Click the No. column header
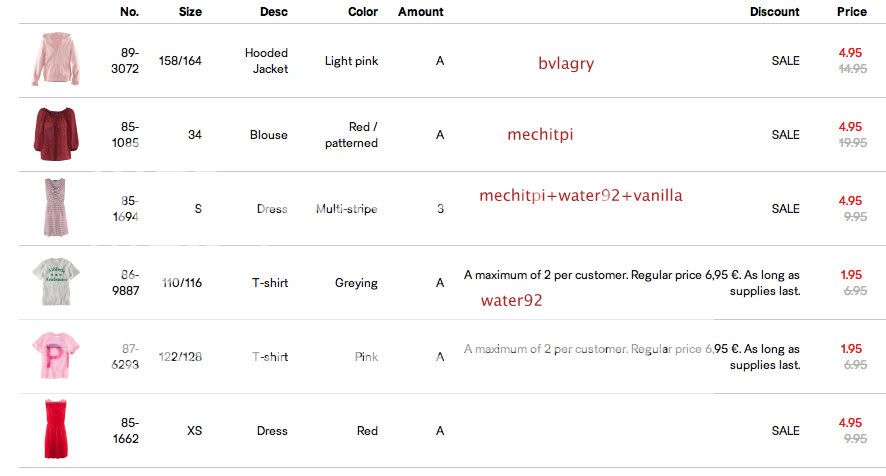This screenshot has height=476, width=886. pos(129,12)
